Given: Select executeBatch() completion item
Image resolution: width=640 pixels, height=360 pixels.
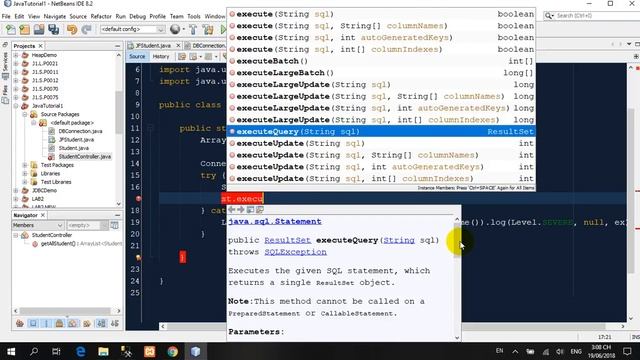Looking at the screenshot, I should pos(381,61).
